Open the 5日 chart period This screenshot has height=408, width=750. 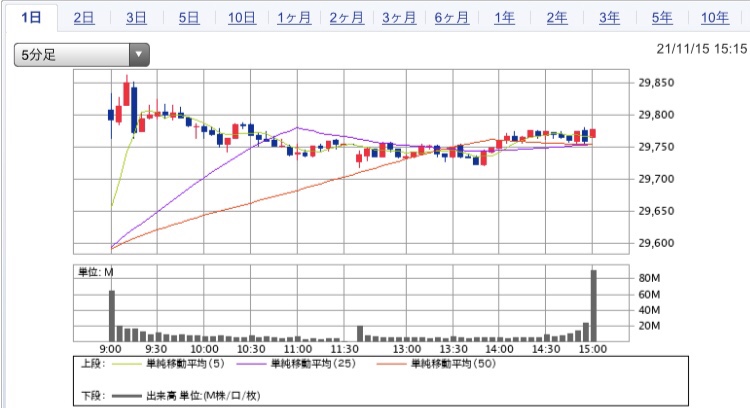(x=189, y=18)
